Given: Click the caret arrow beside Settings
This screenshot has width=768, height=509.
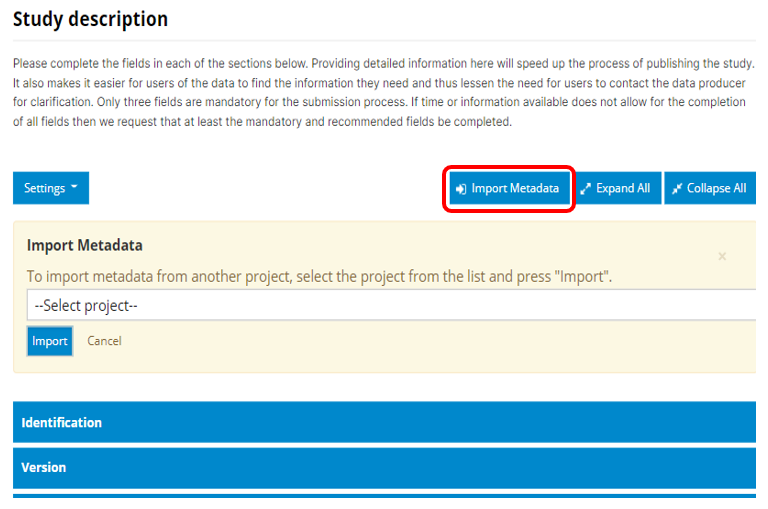Looking at the screenshot, I should tap(74, 187).
